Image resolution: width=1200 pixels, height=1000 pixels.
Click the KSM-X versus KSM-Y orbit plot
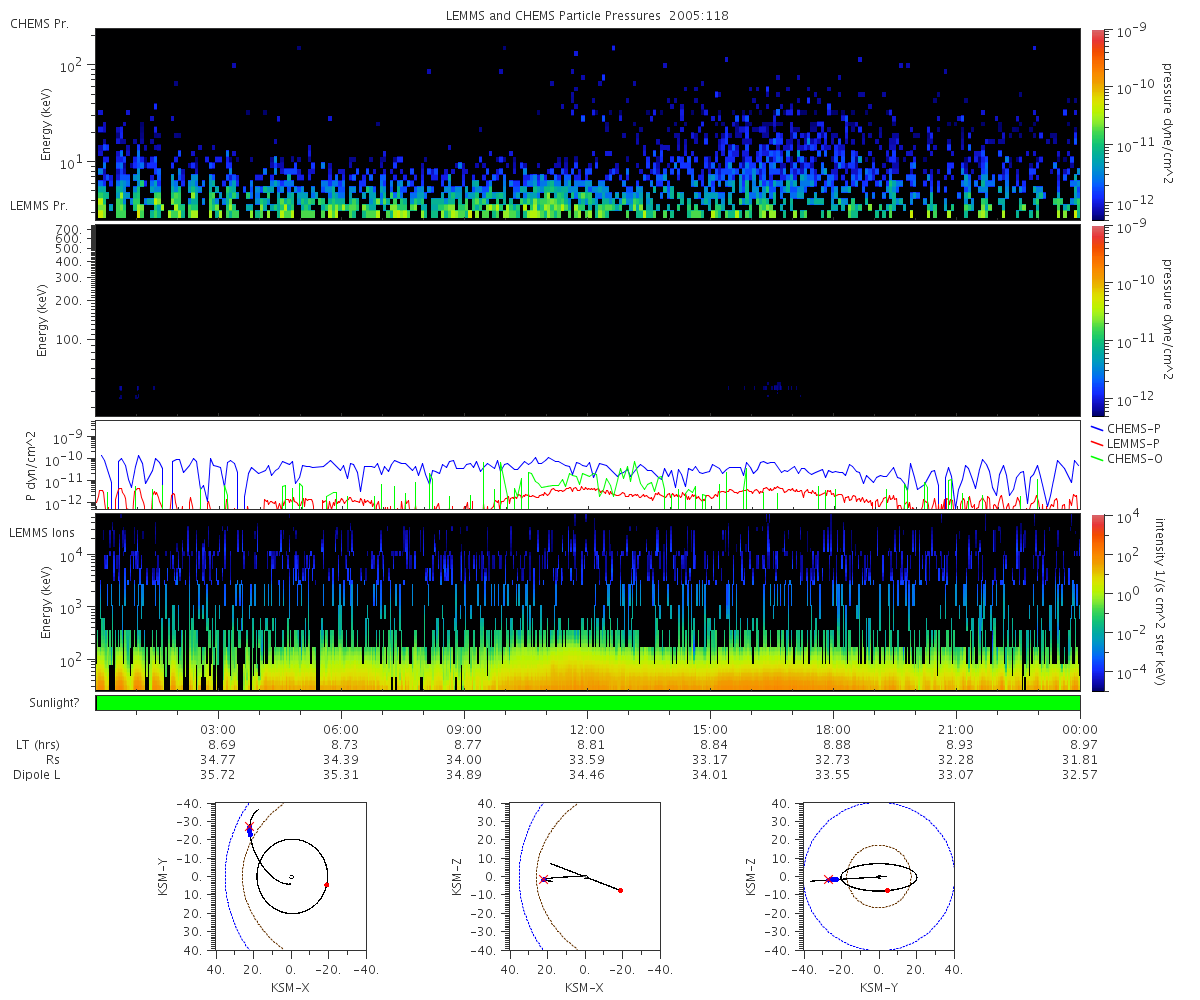click(x=290, y=876)
